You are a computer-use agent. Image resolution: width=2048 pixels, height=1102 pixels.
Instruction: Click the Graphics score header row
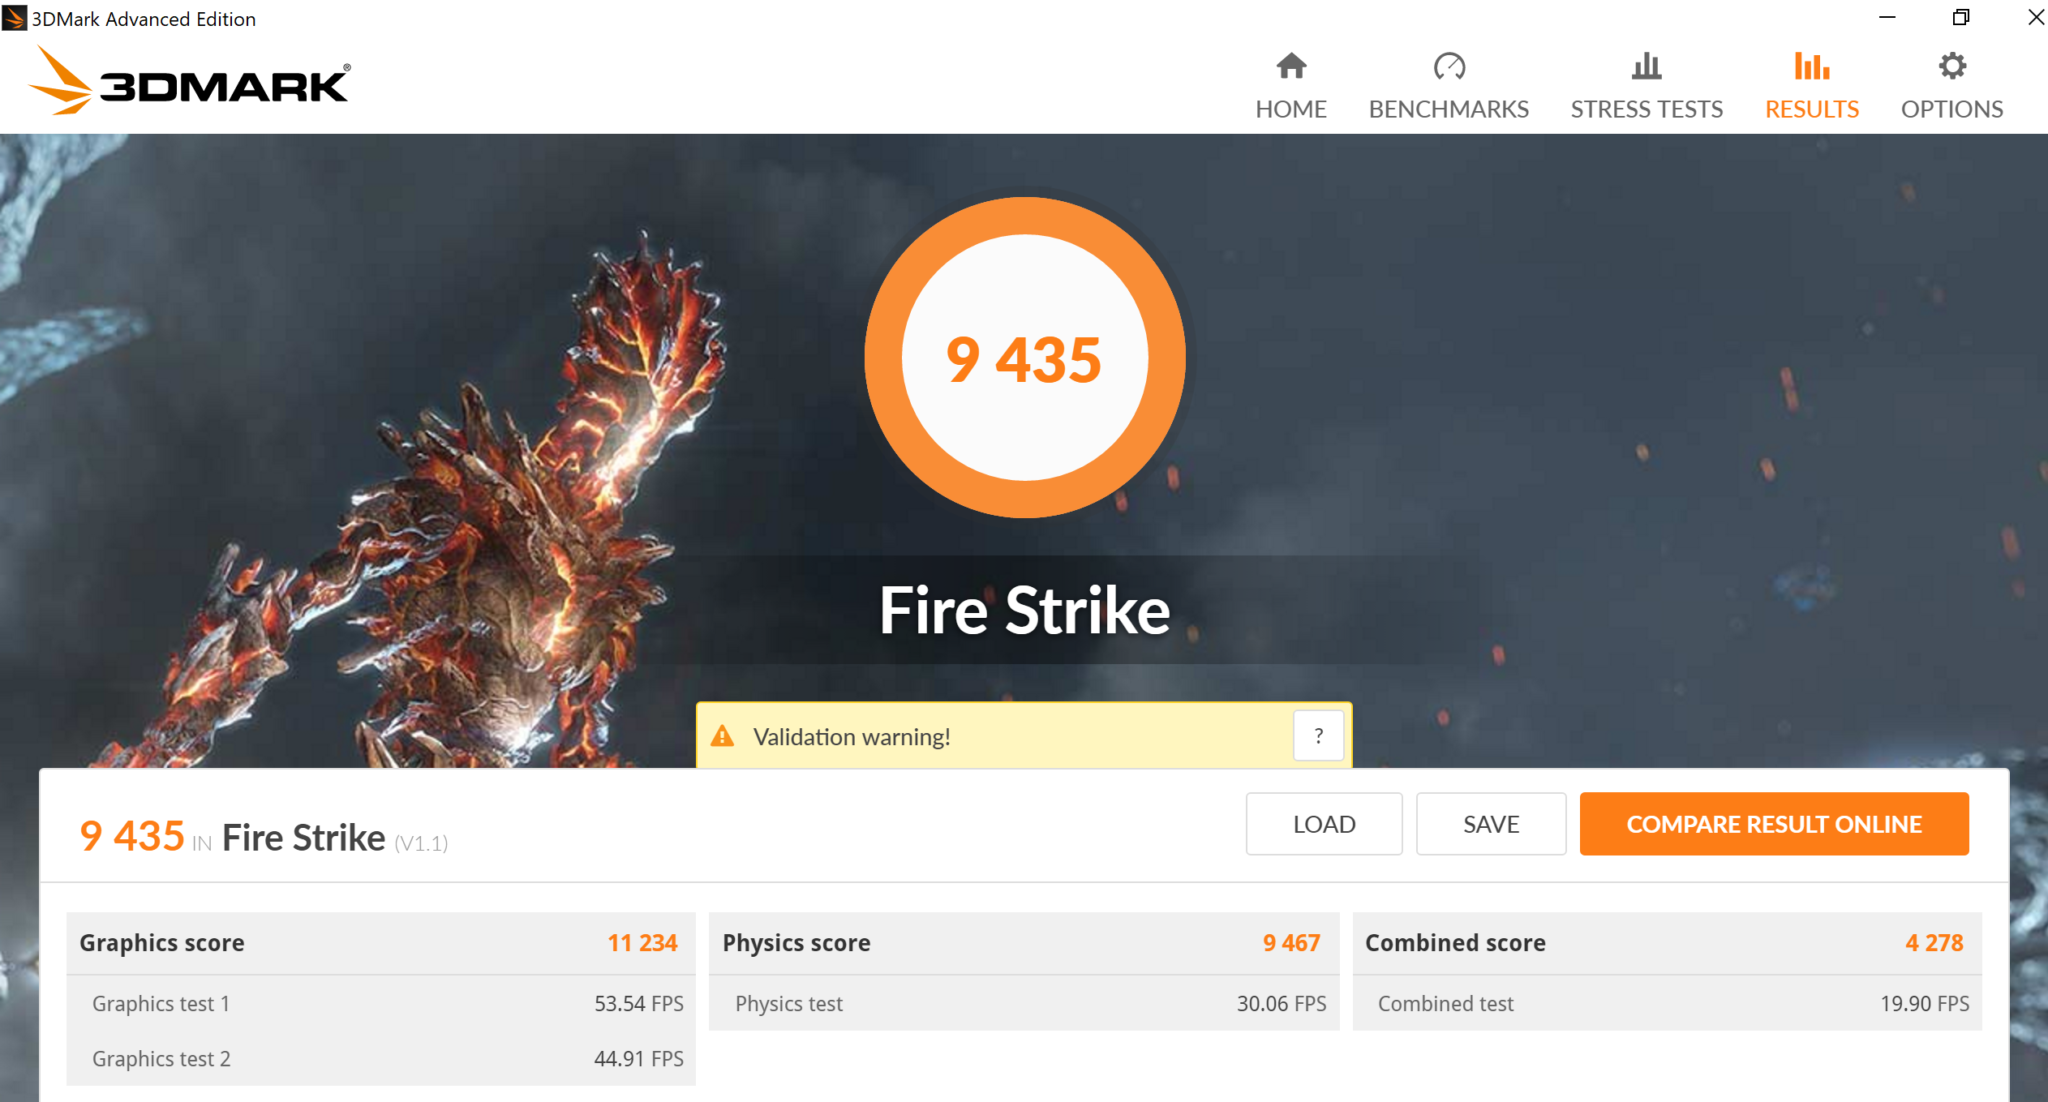tap(380, 943)
